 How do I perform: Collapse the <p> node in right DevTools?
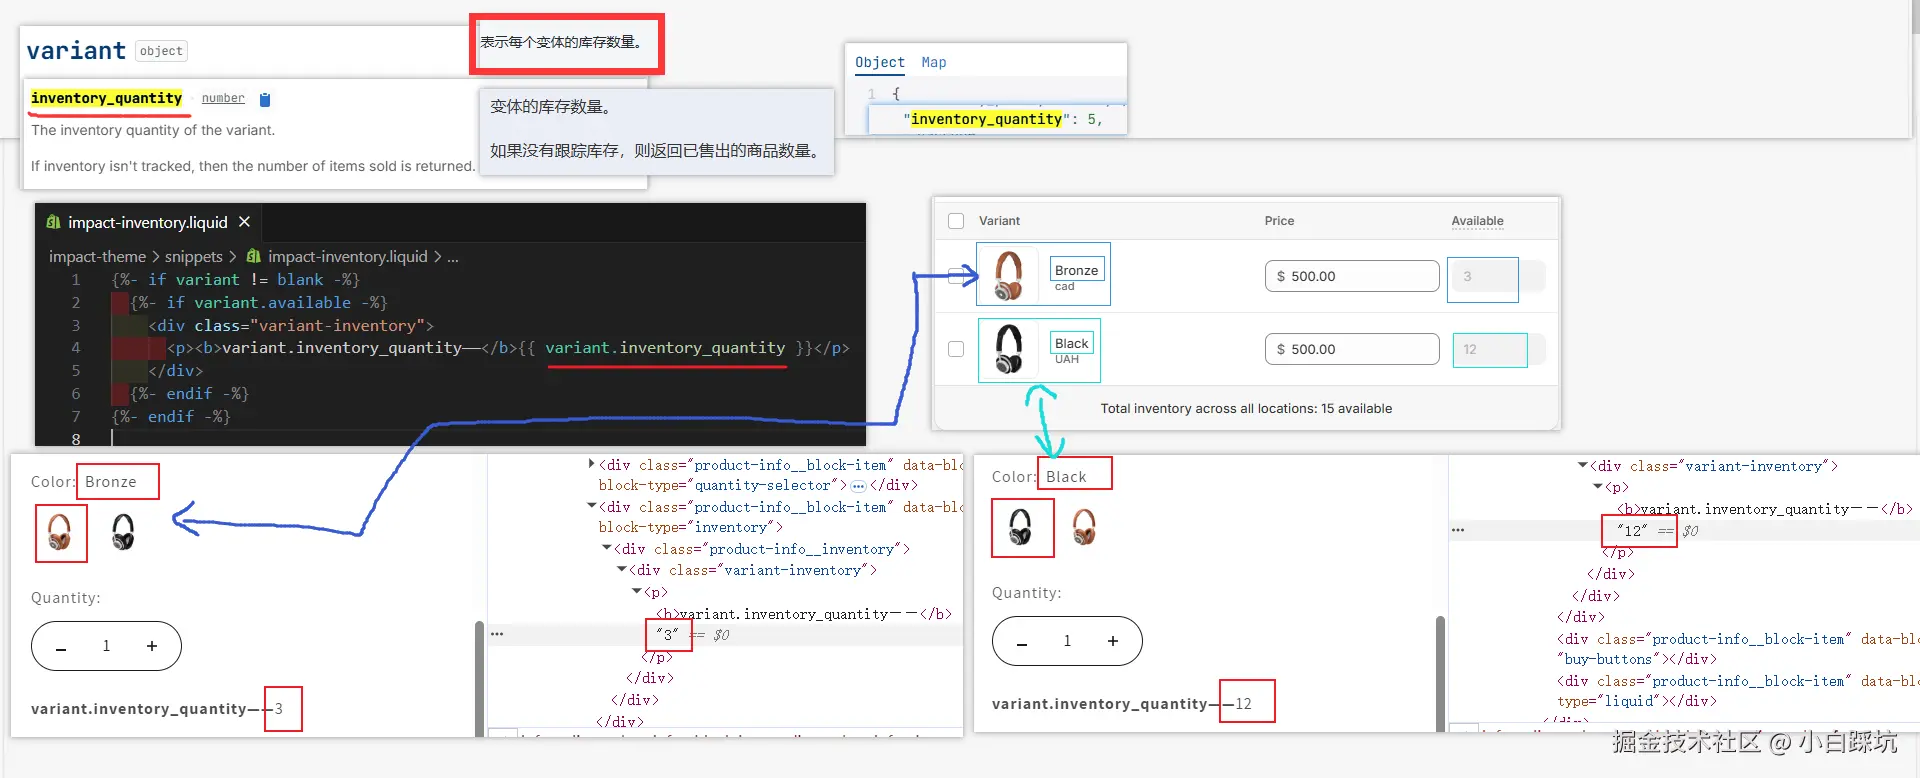(x=1598, y=486)
